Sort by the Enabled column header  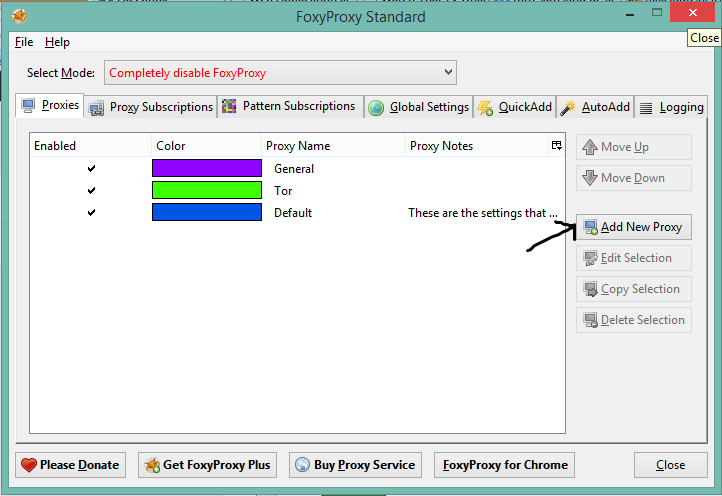coord(91,146)
